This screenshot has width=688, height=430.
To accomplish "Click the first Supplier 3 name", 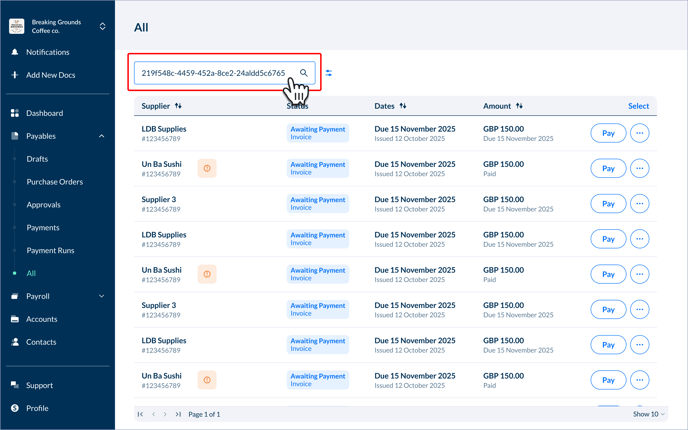I will tap(159, 200).
